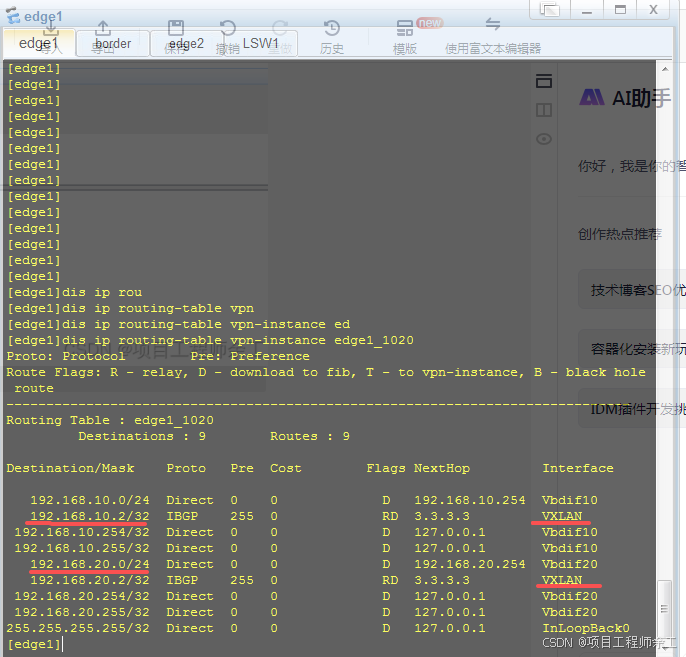
Task: Click the edge1 app icon in title bar
Action: 13,15
